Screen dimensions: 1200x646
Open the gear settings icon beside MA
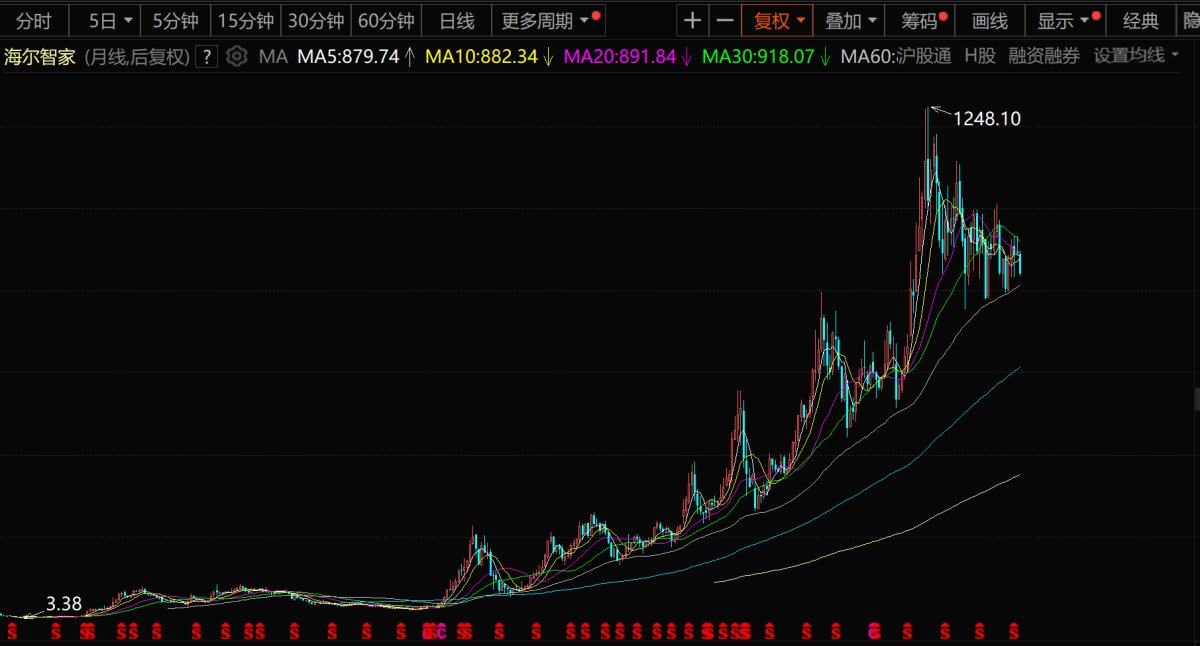(x=236, y=56)
